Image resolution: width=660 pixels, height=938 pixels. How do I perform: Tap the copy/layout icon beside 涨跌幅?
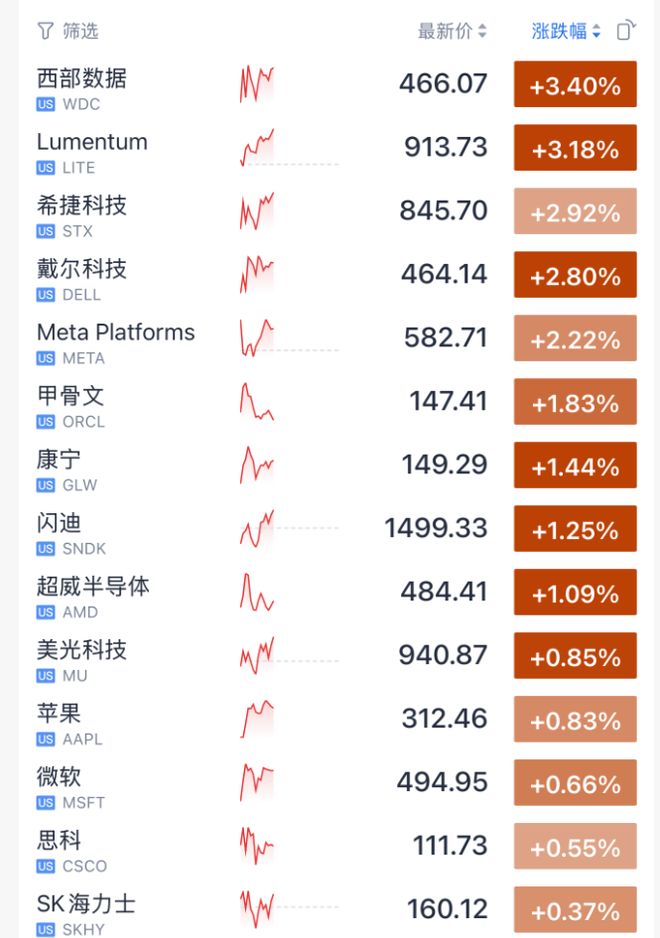coord(626,31)
